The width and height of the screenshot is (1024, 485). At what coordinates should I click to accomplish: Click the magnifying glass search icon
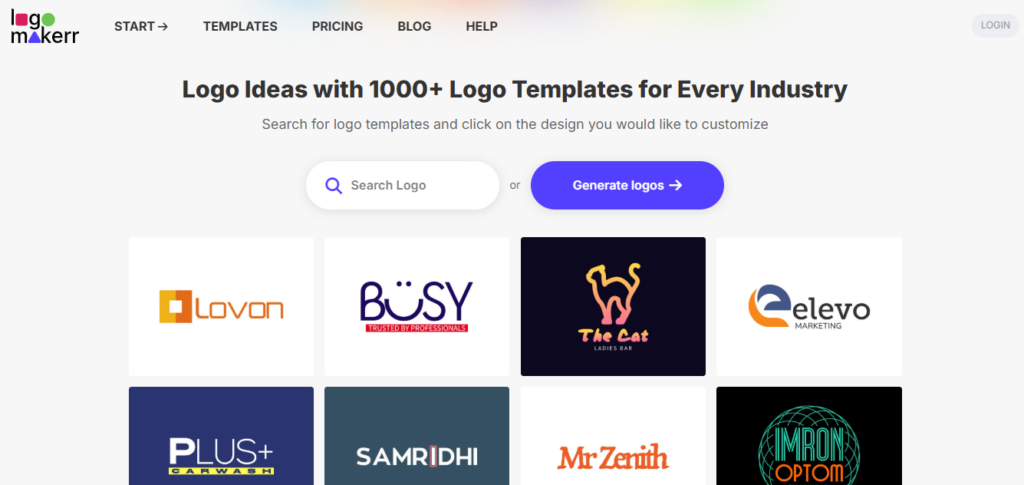click(x=334, y=186)
